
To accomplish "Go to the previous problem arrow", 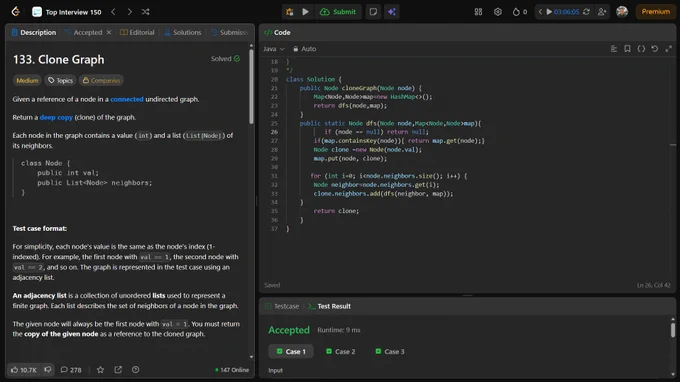I will pyautogui.click(x=113, y=12).
